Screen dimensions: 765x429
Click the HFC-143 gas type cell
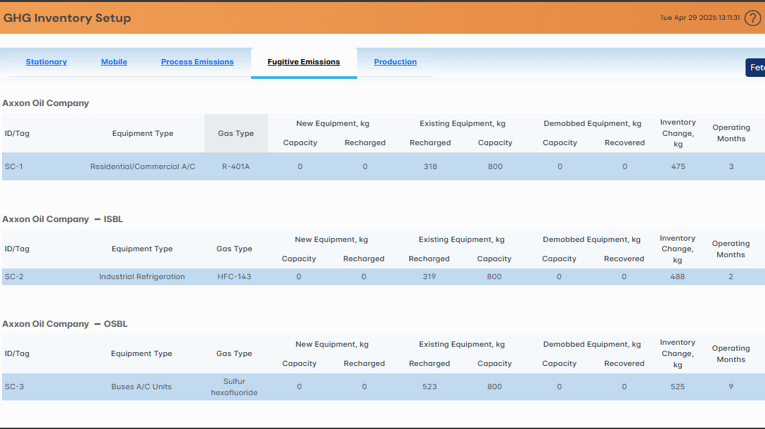234,277
